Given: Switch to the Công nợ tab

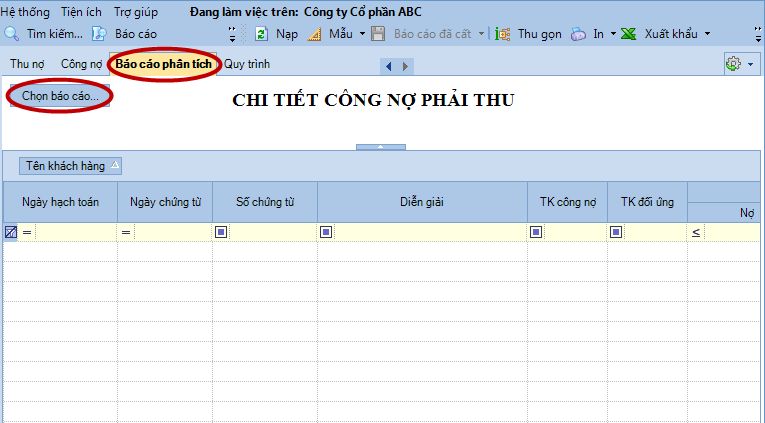Looking at the screenshot, I should click(x=81, y=64).
